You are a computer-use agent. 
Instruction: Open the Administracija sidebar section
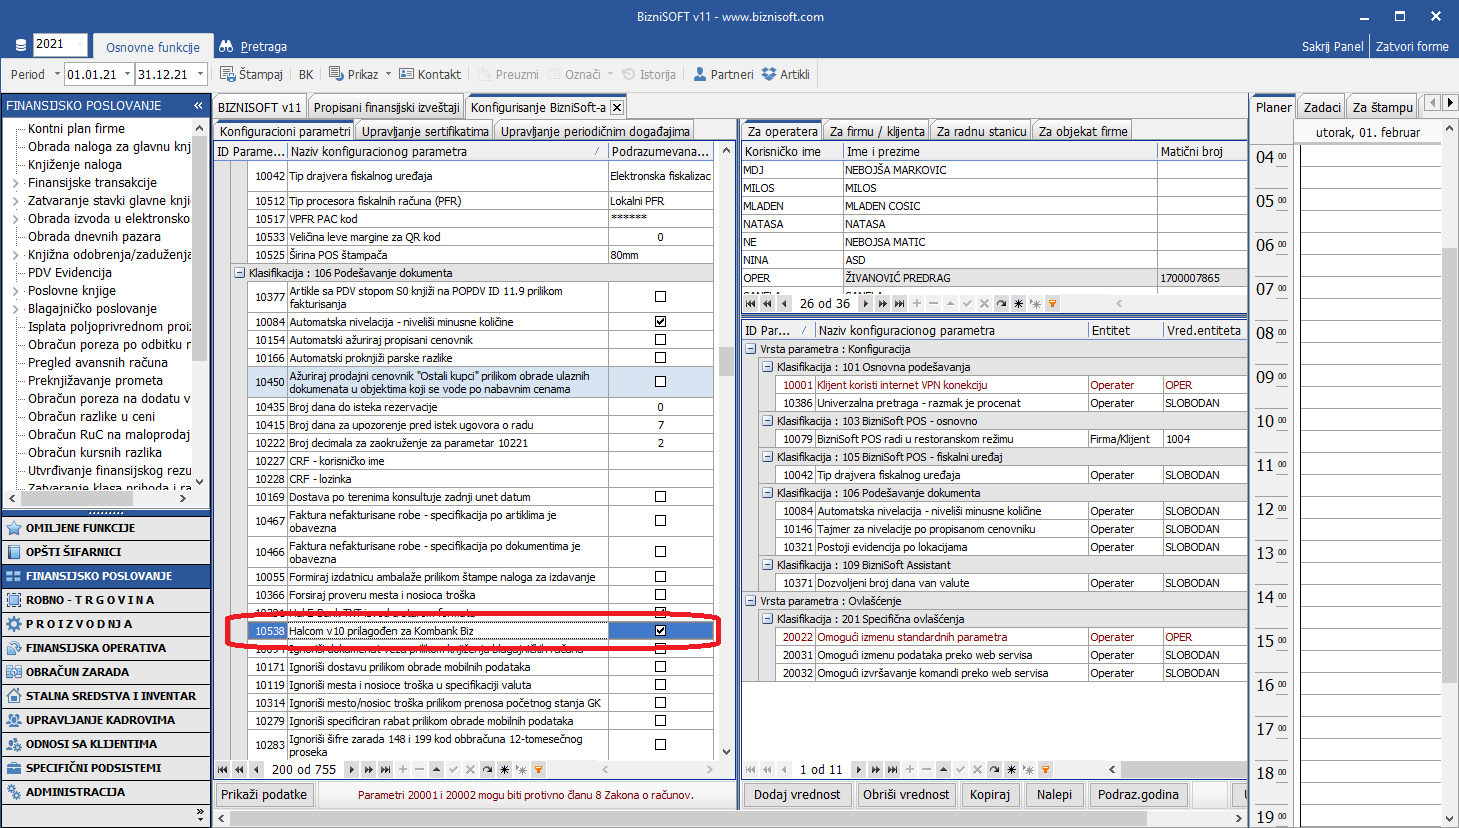[75, 792]
